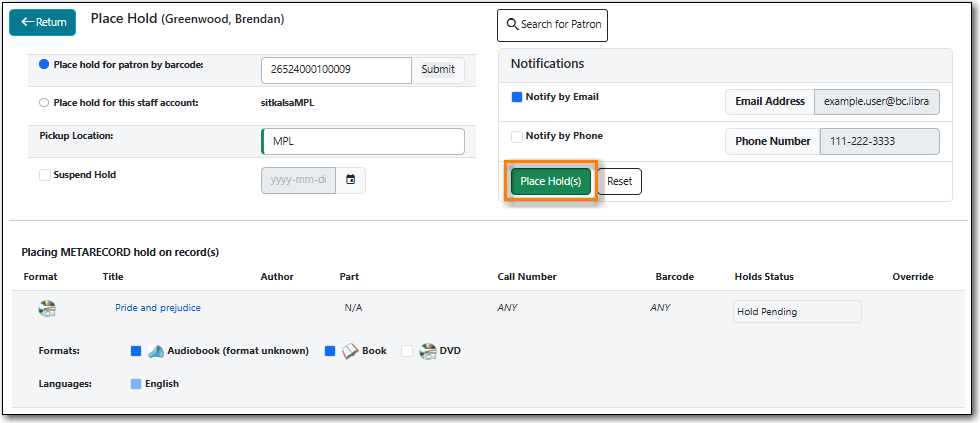Click the Phone Number field
Image resolution: width=980 pixels, height=423 pixels.
[x=879, y=141]
